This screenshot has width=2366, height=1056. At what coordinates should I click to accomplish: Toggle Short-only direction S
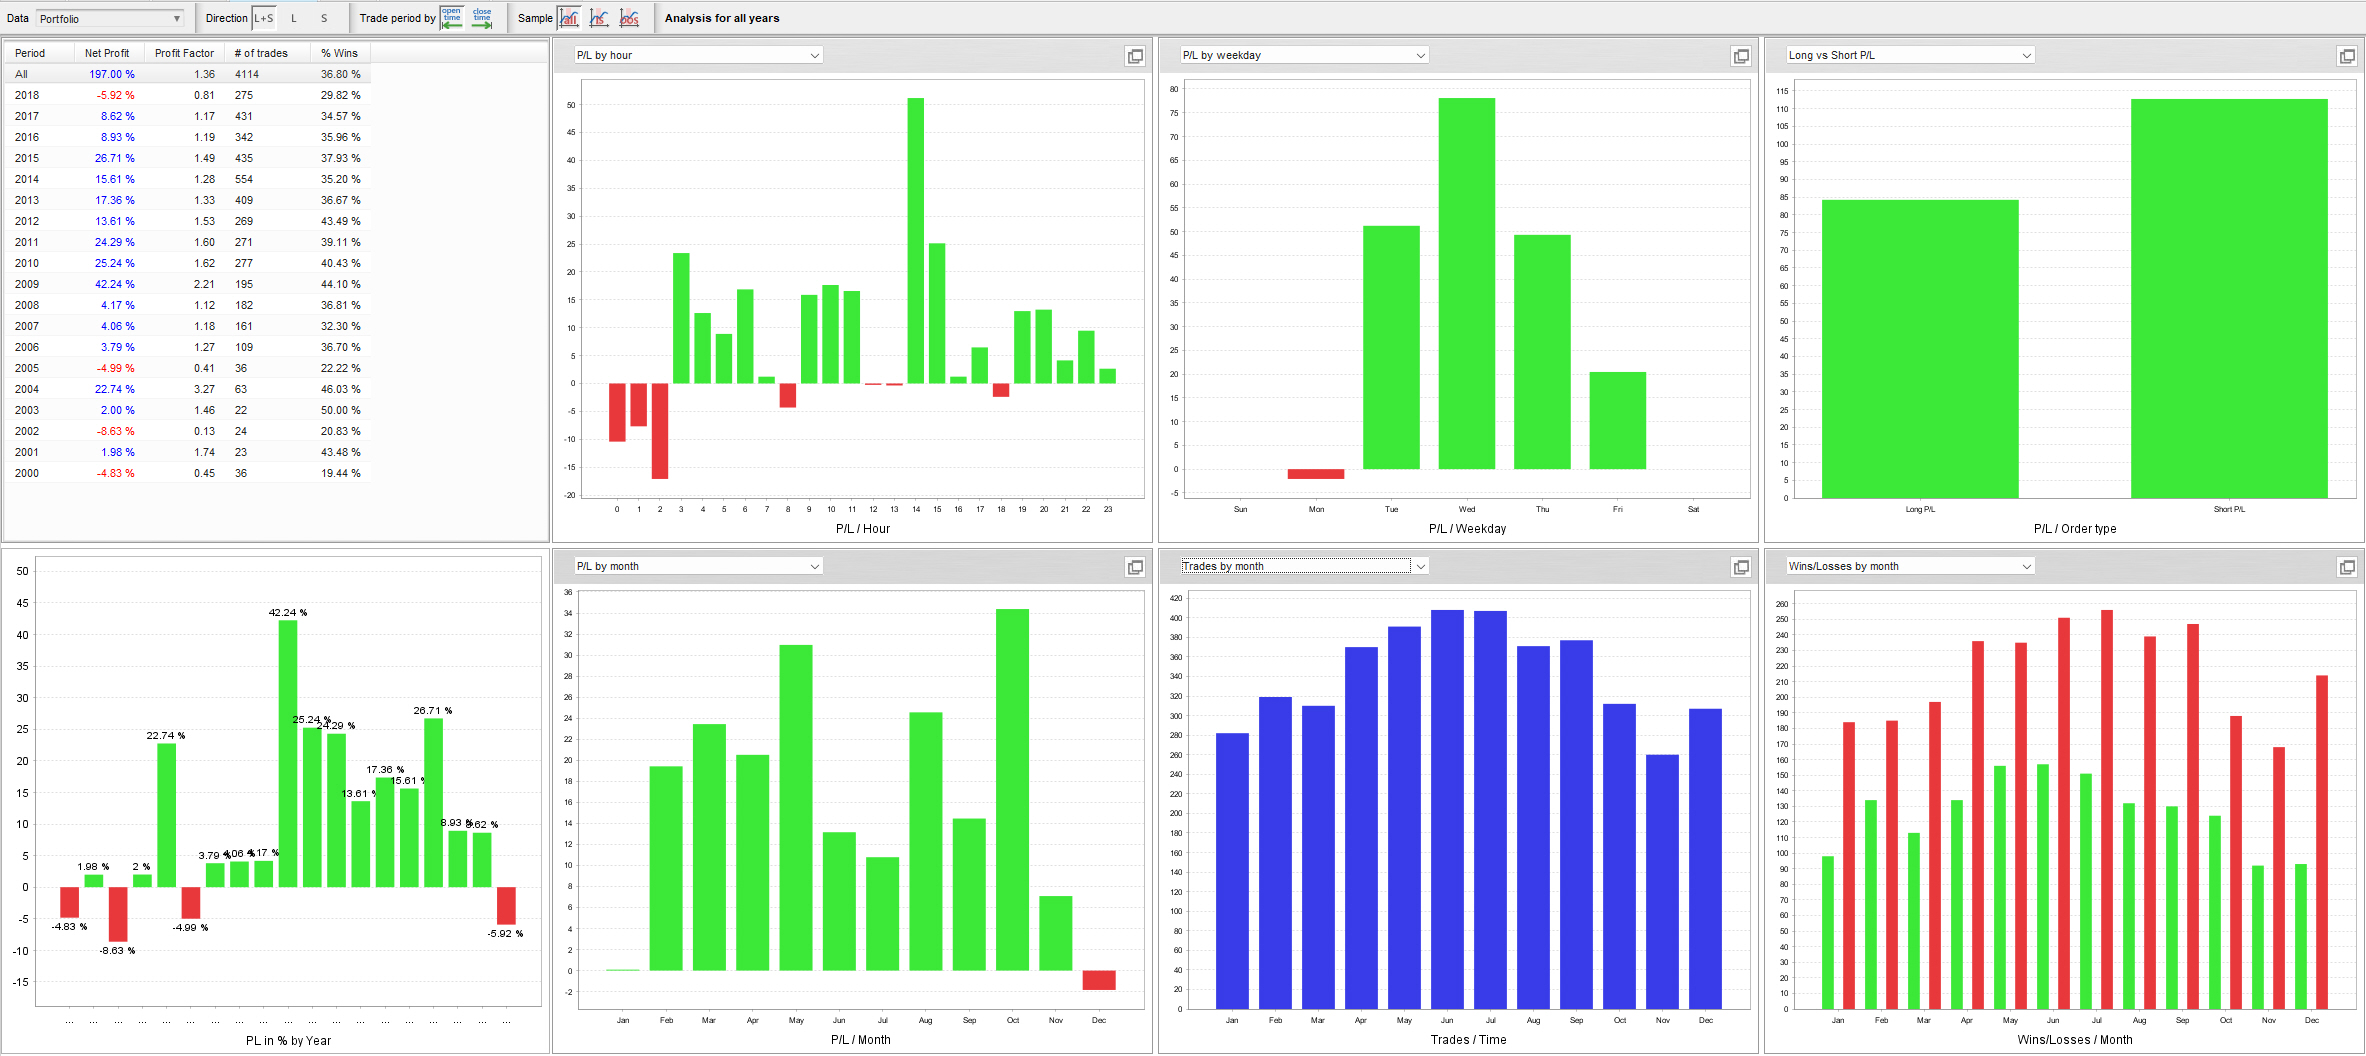pos(324,18)
